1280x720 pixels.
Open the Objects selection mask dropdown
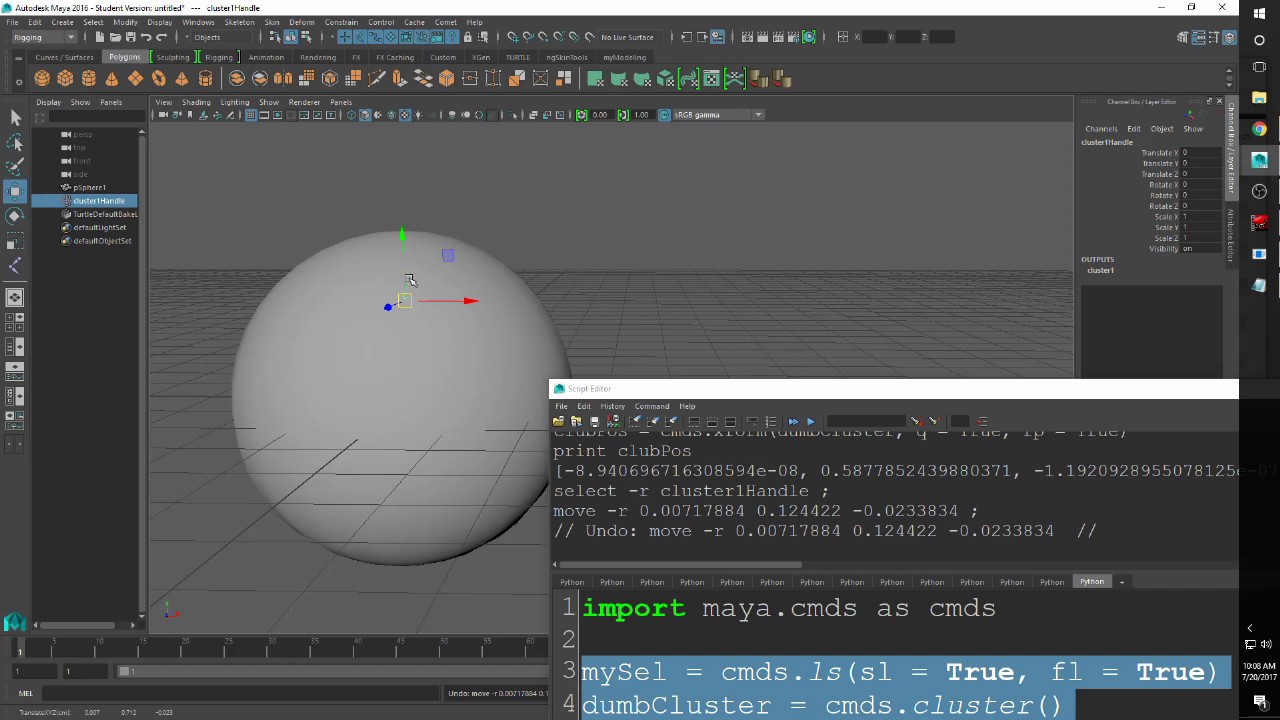tap(212, 37)
